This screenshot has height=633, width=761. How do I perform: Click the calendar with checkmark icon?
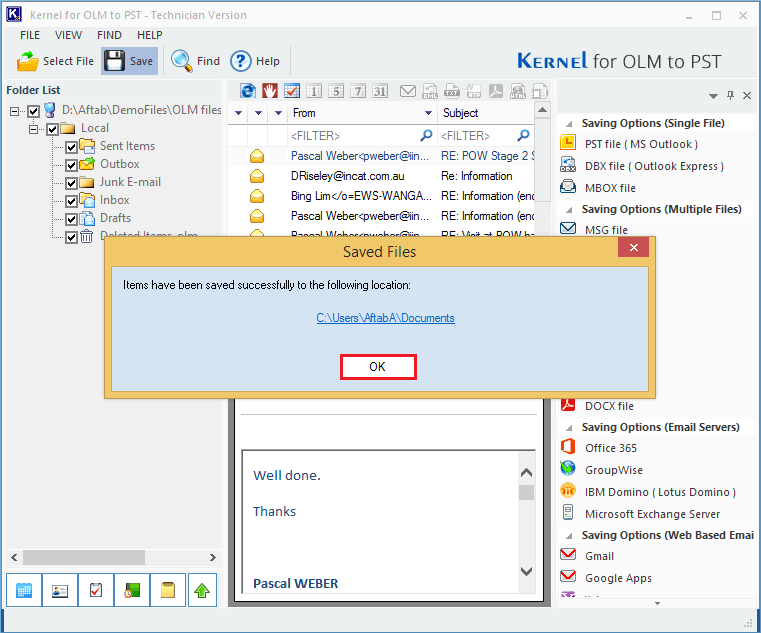pyautogui.click(x=292, y=91)
